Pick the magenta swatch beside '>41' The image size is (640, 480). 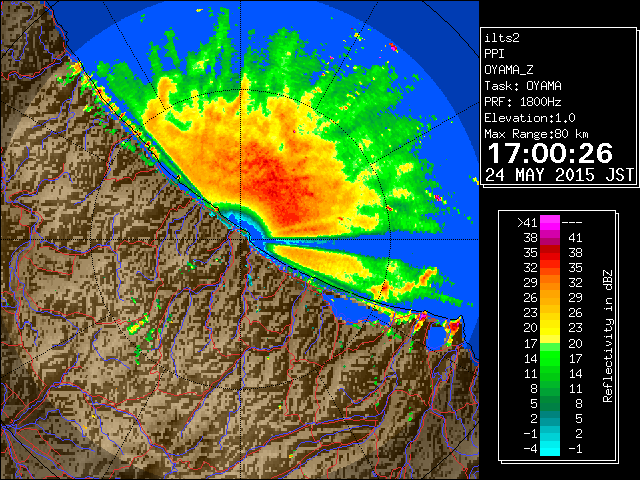coord(550,222)
